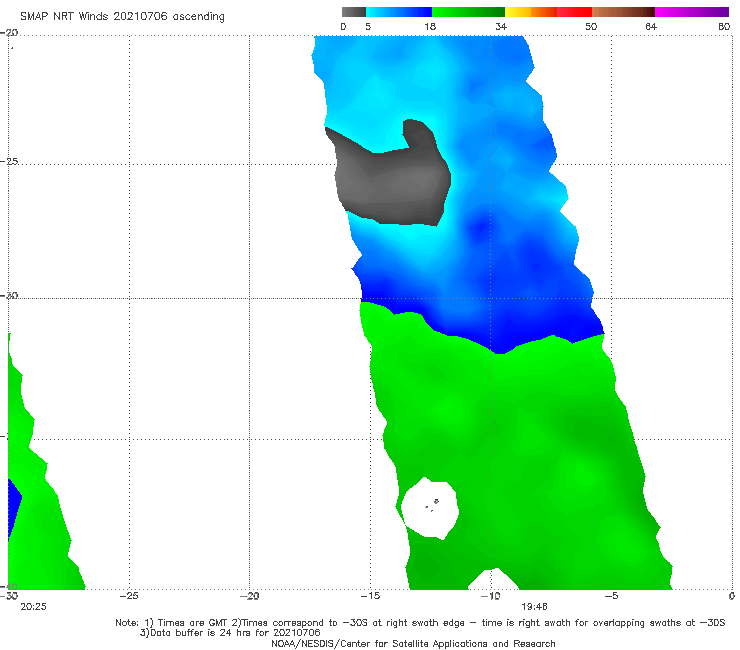Click the color bar label '34'
Screen dimensions: 740x650
point(501,27)
